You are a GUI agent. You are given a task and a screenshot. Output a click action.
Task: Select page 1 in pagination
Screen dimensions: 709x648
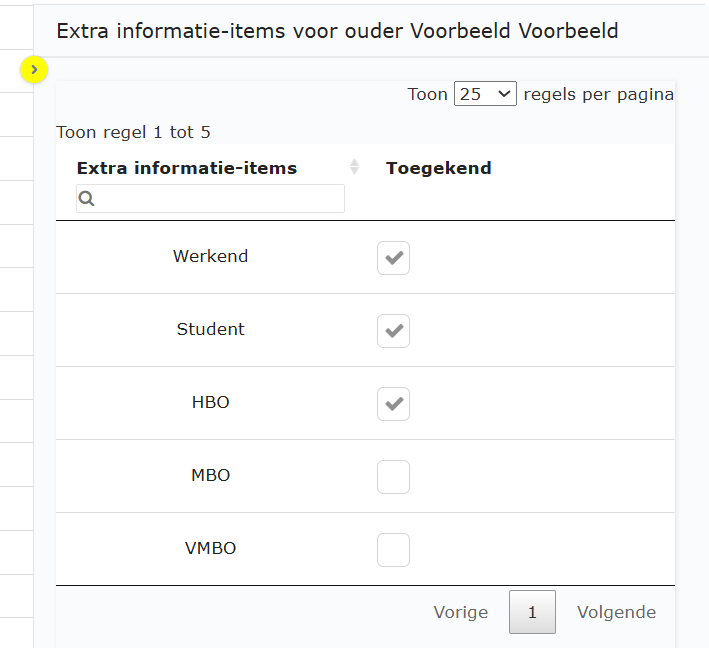pos(532,612)
